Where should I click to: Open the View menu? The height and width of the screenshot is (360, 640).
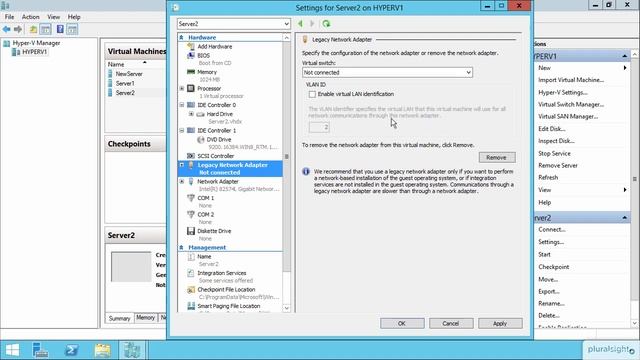click(53, 17)
